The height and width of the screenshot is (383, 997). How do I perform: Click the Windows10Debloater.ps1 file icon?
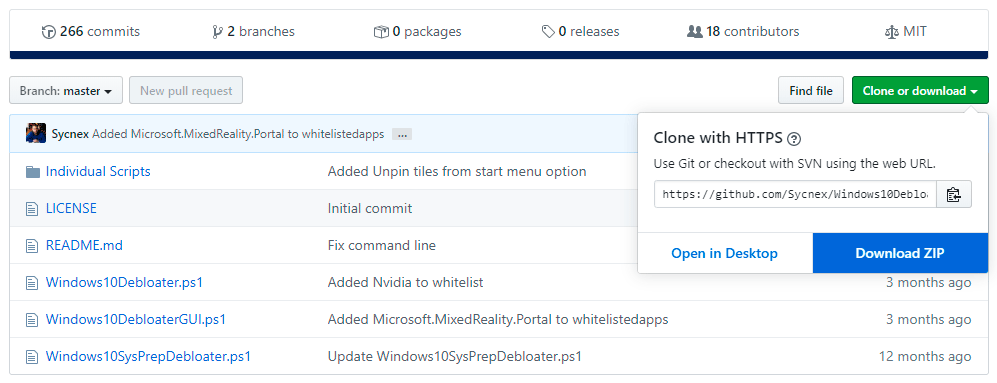[x=32, y=282]
